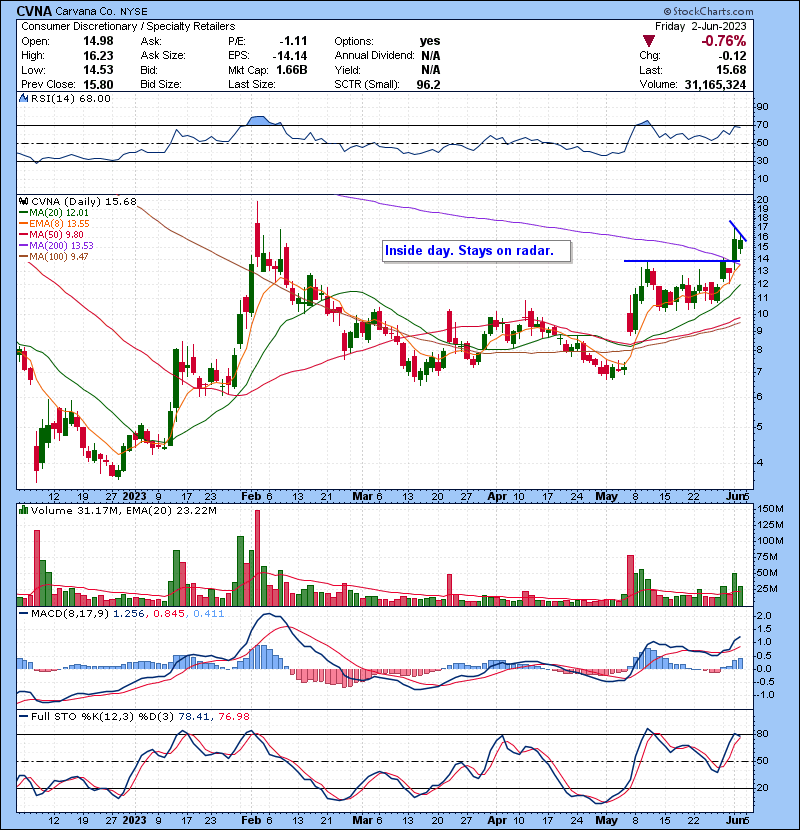800x830 pixels.
Task: Click the Volume 31.17M, EMA(20) label
Action: [123, 511]
